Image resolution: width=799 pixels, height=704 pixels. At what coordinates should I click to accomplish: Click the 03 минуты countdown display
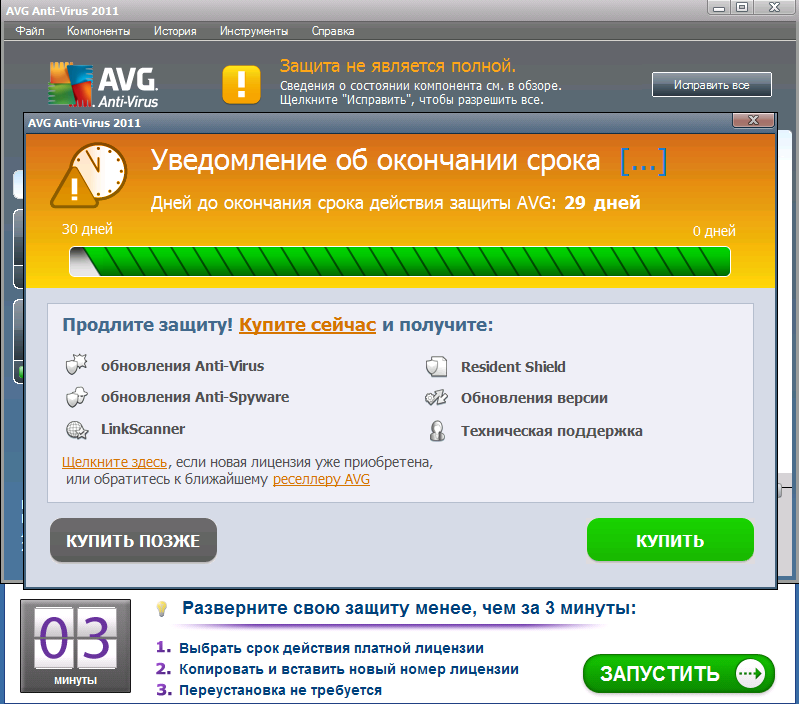75,645
